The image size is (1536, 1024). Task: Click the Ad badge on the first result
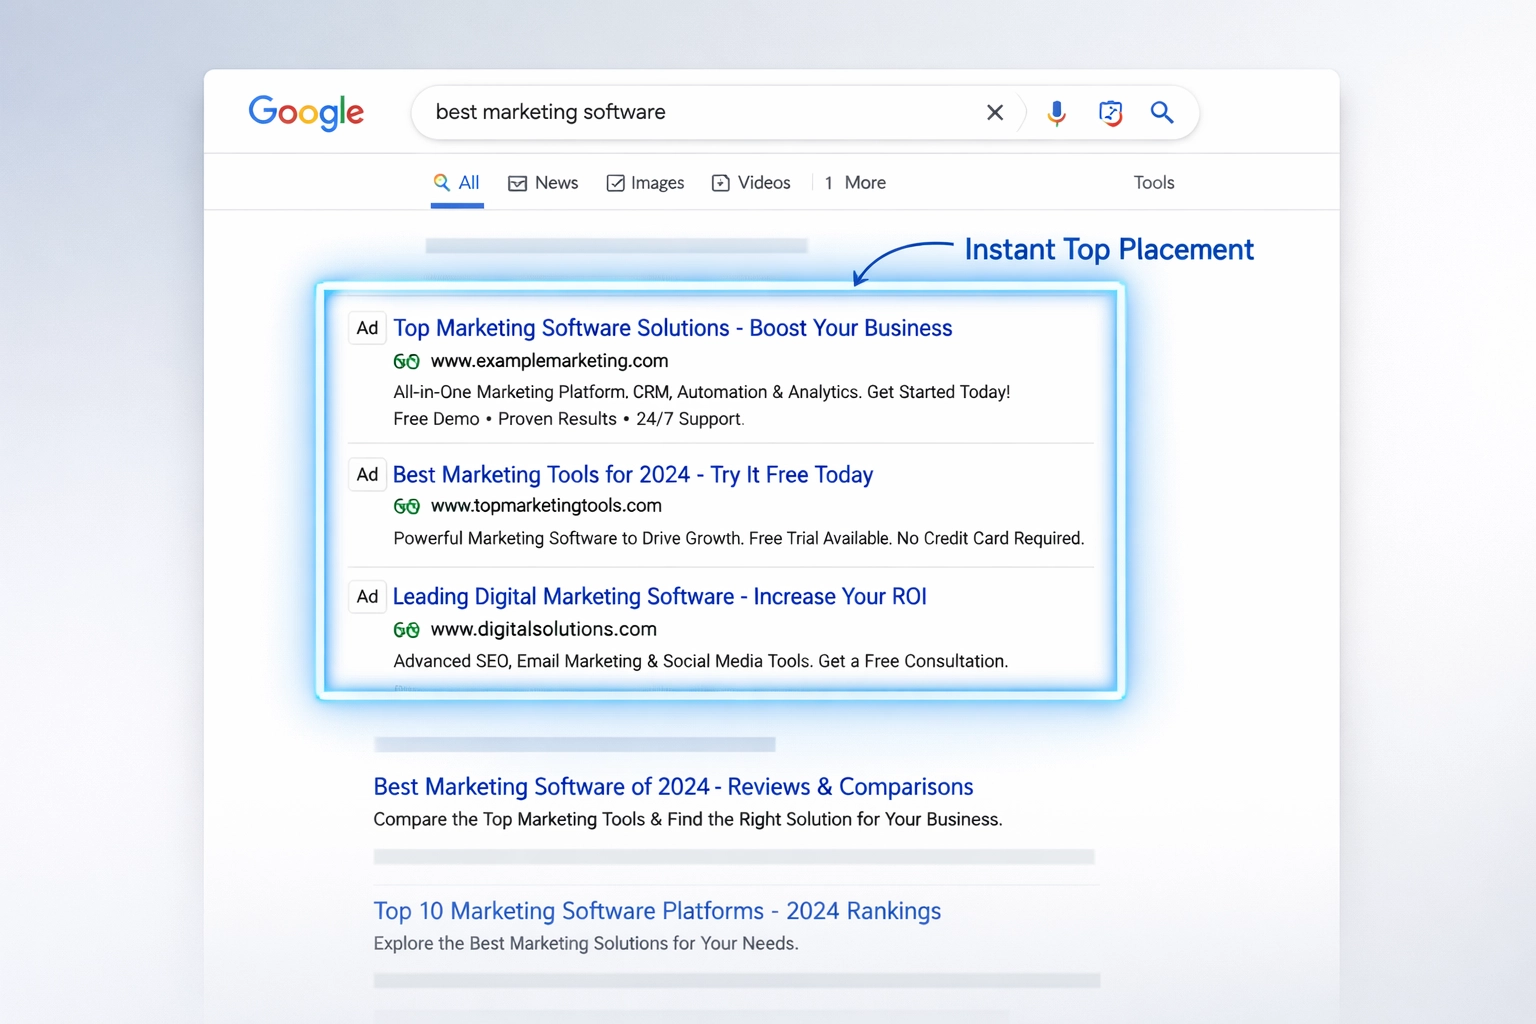[x=367, y=327]
